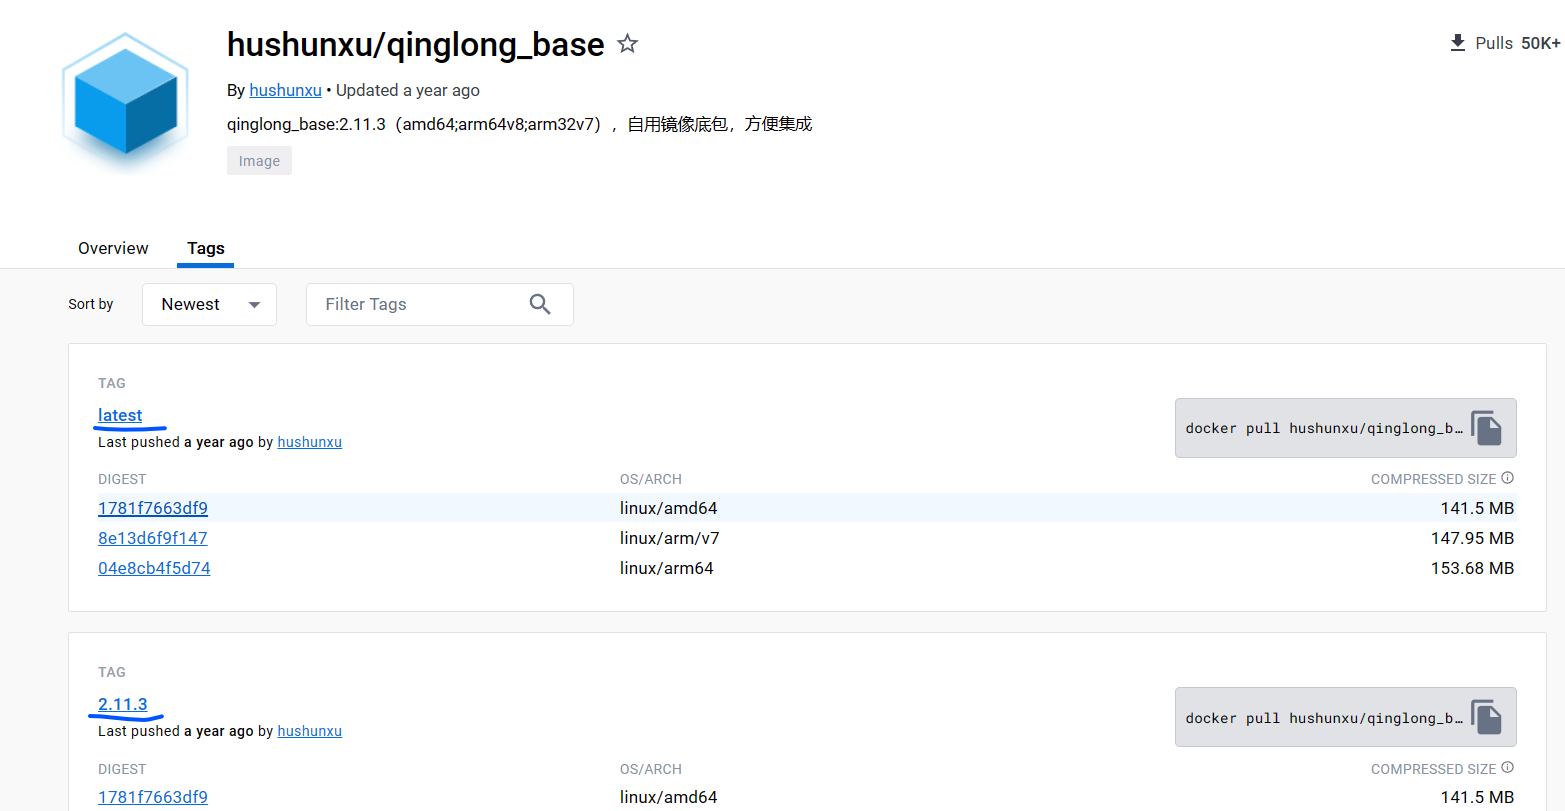Open digest 1781f7663df9 under latest tag
This screenshot has height=811, width=1565.
152,508
